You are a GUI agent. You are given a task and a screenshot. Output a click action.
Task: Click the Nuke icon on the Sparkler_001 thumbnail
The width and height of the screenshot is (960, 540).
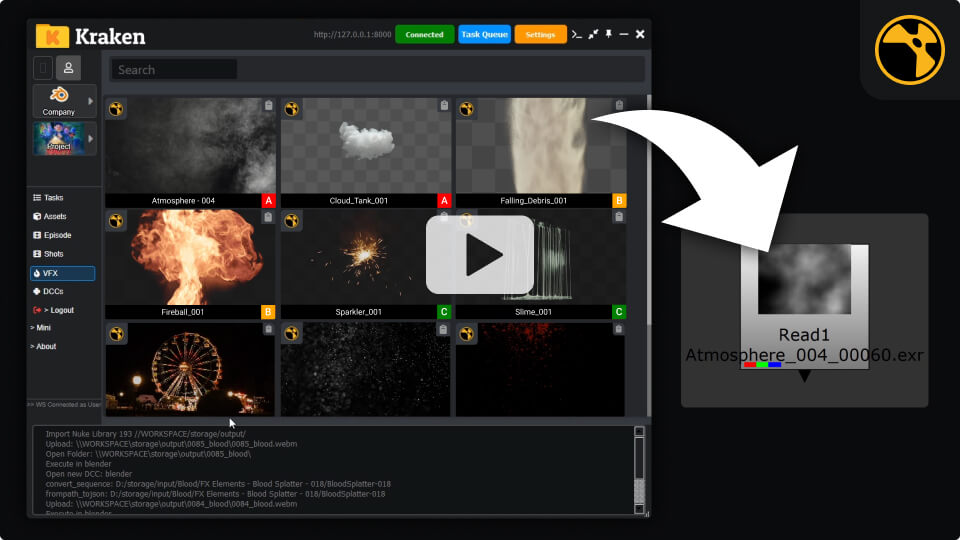point(293,220)
